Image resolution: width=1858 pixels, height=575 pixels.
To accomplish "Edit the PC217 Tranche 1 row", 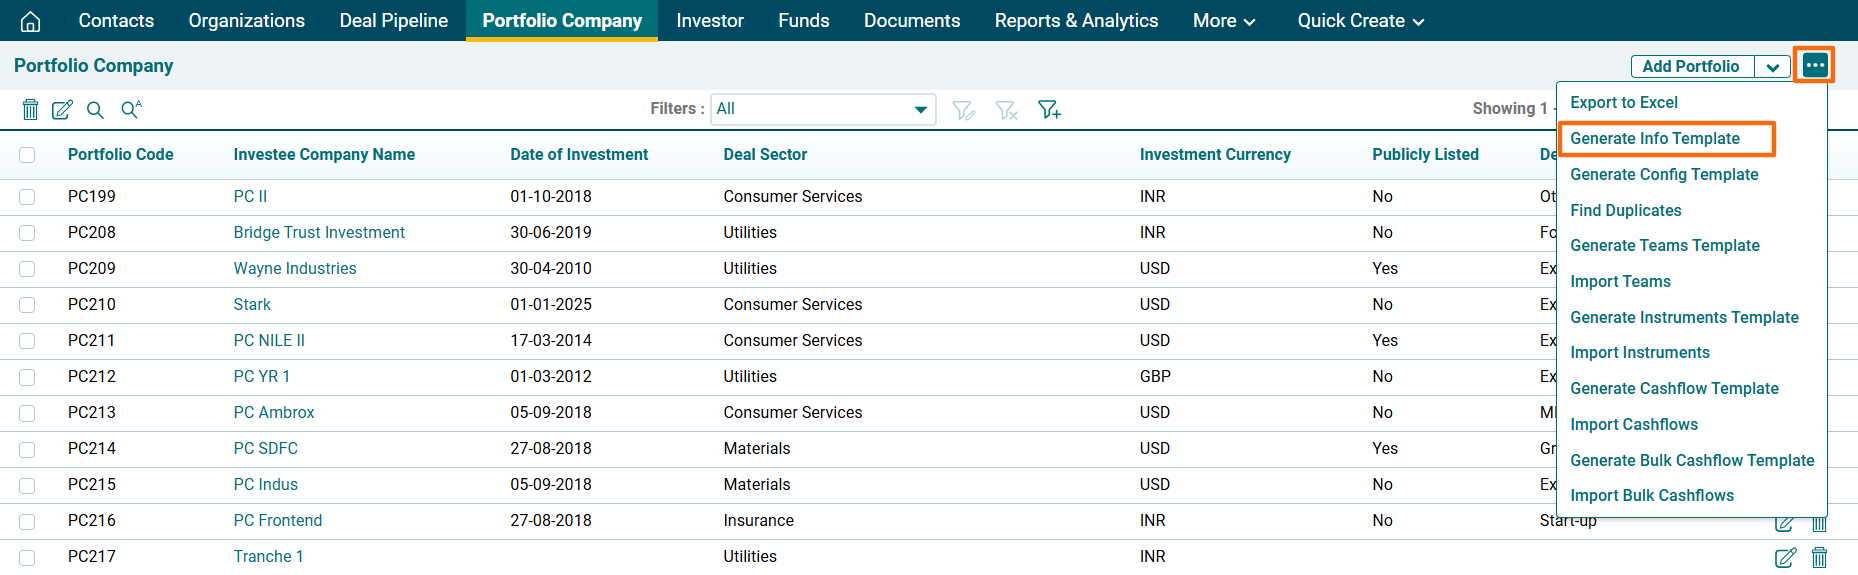I will click(x=1785, y=557).
